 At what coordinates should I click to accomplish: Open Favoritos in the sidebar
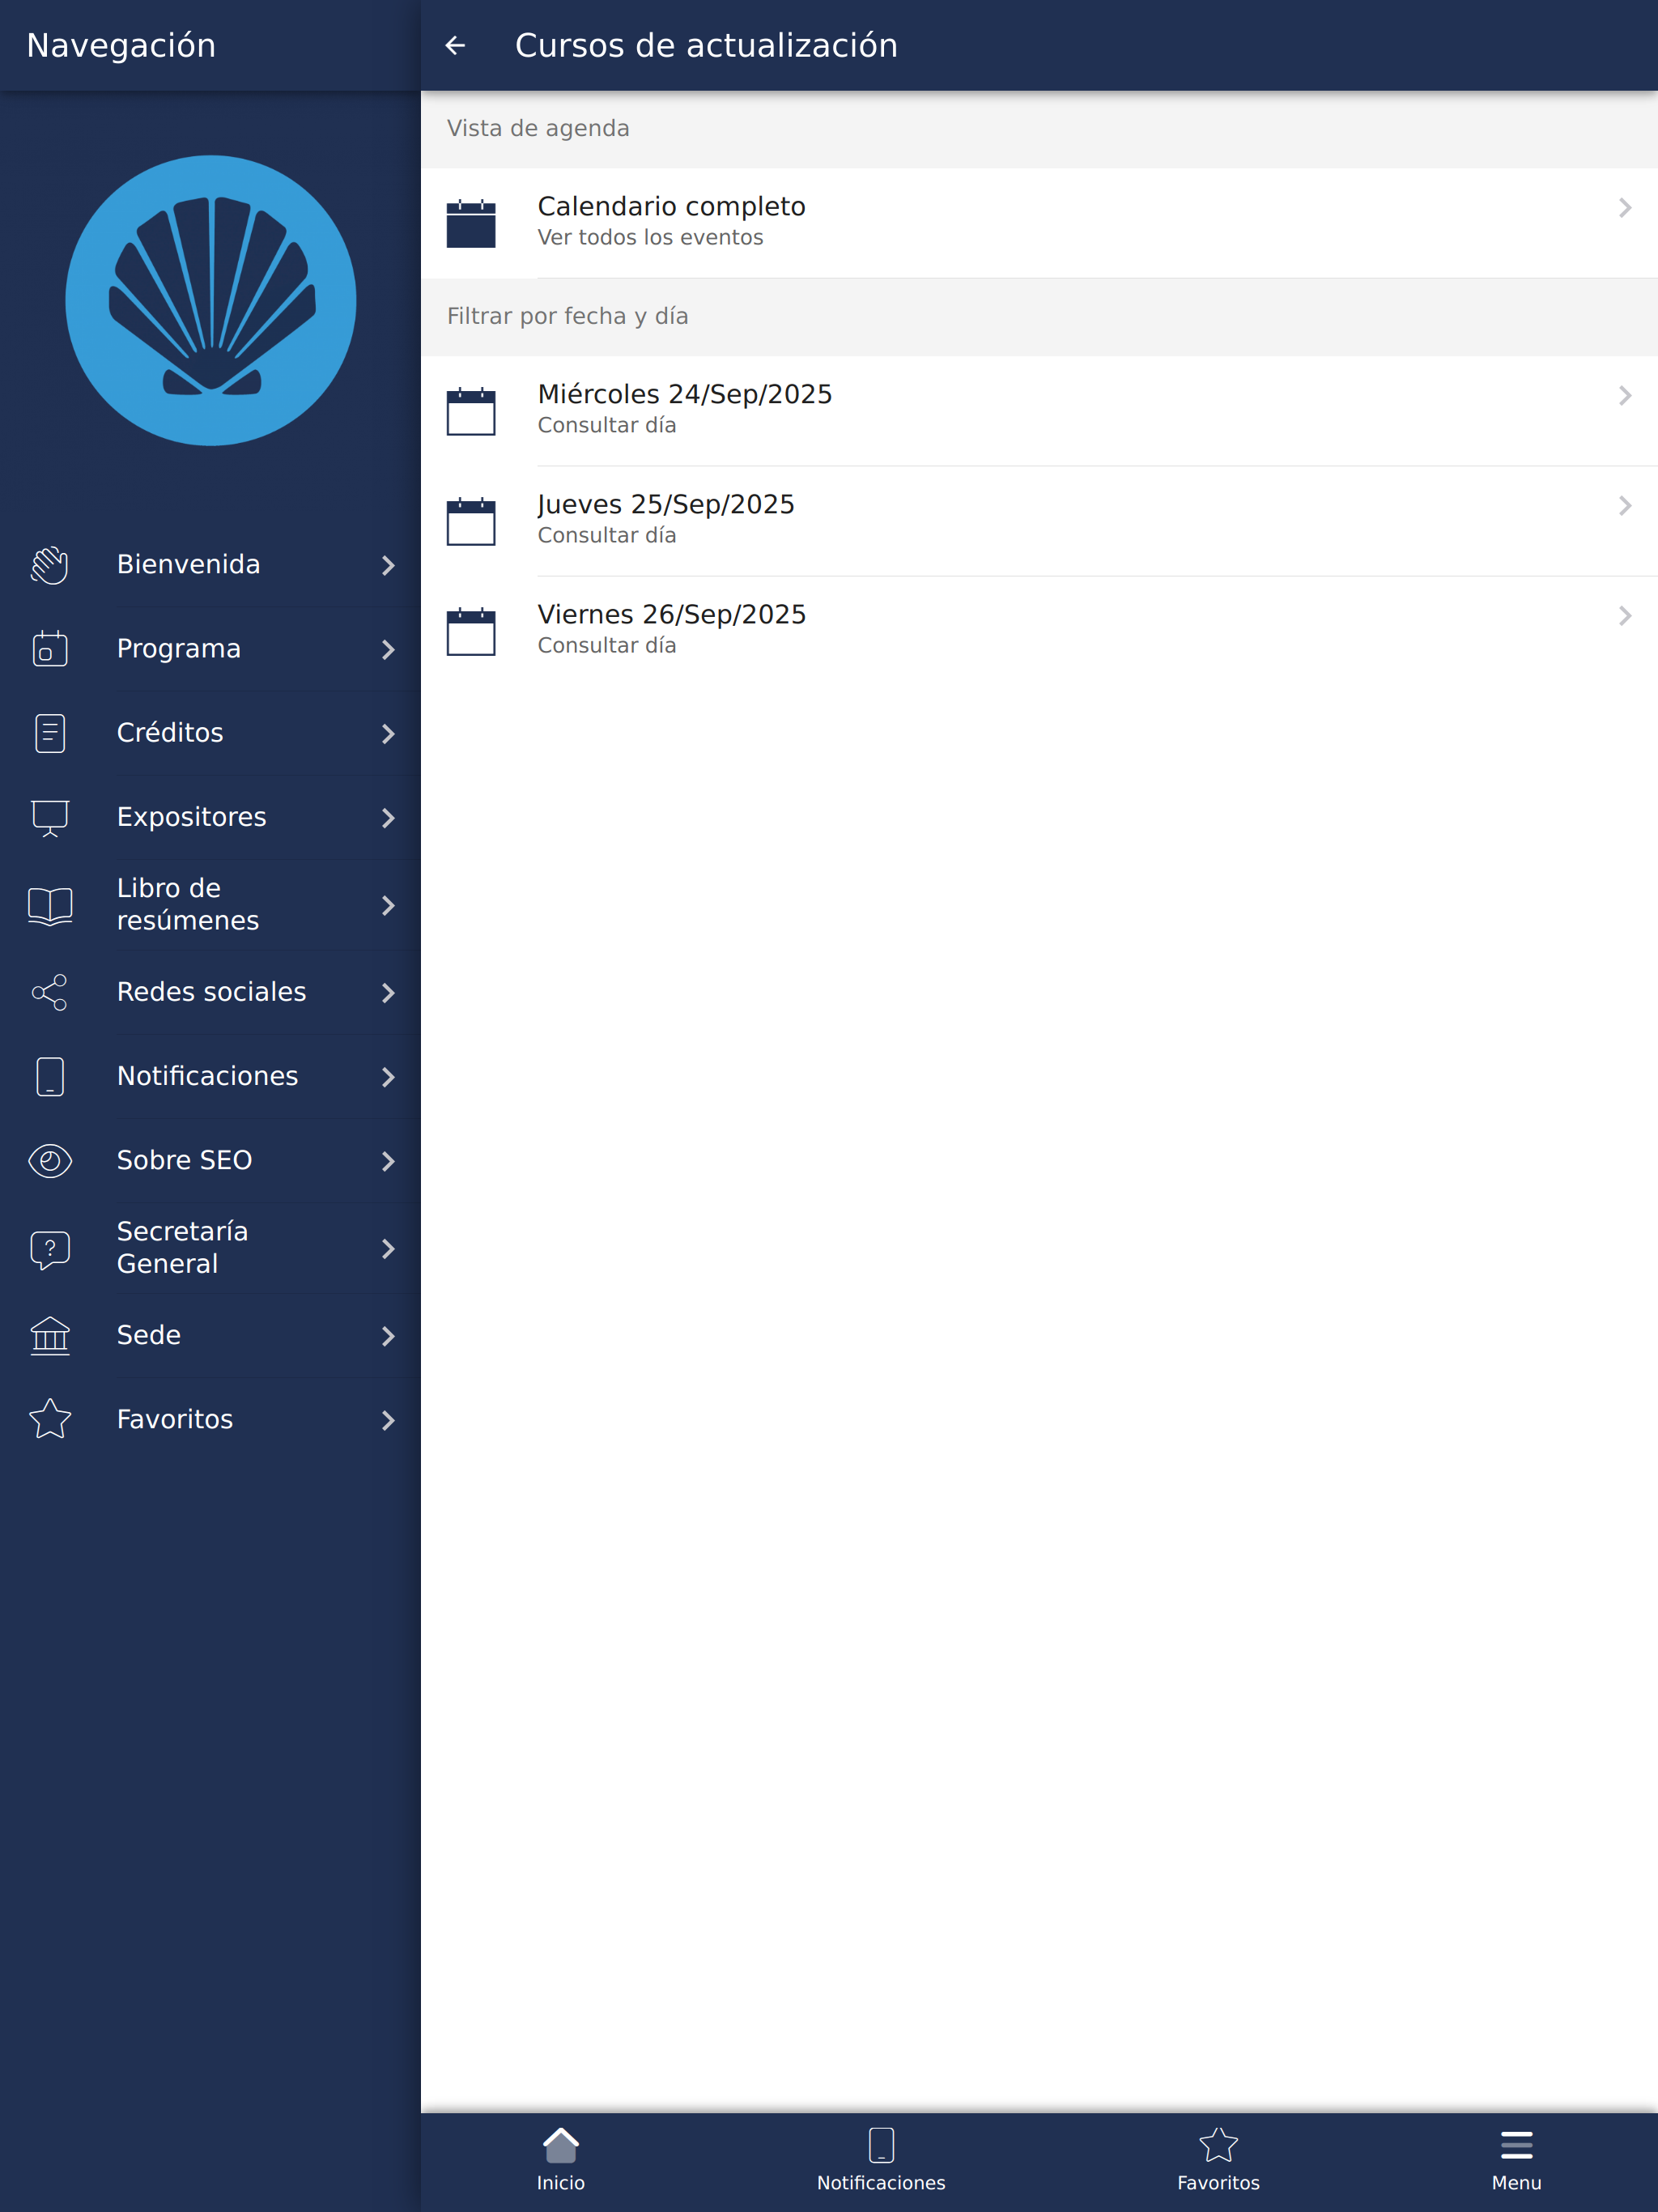coord(210,1420)
